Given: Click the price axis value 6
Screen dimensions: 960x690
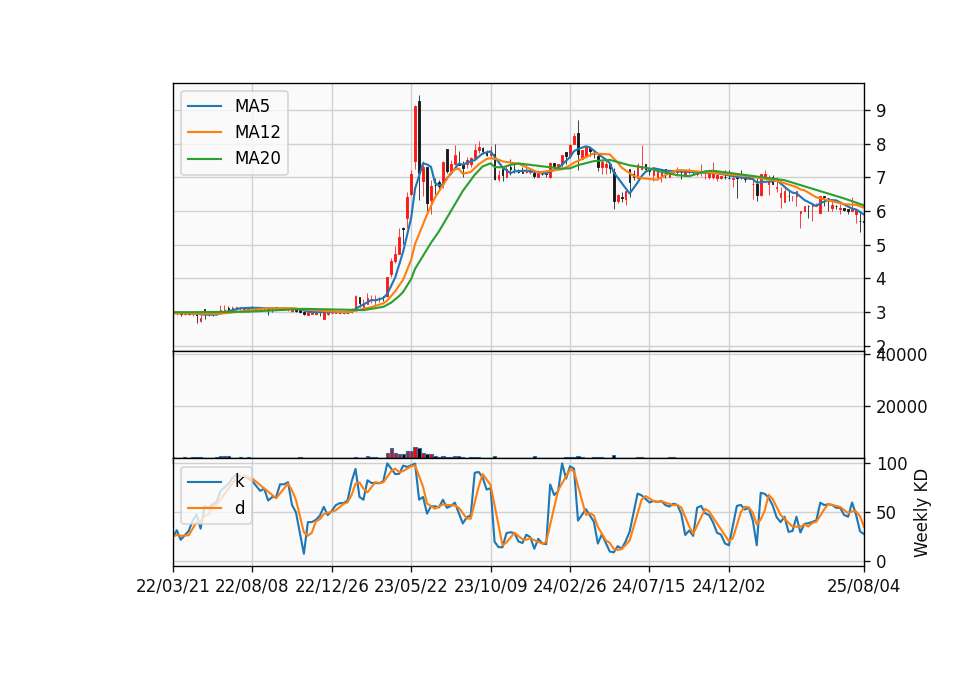Looking at the screenshot, I should (881, 212).
